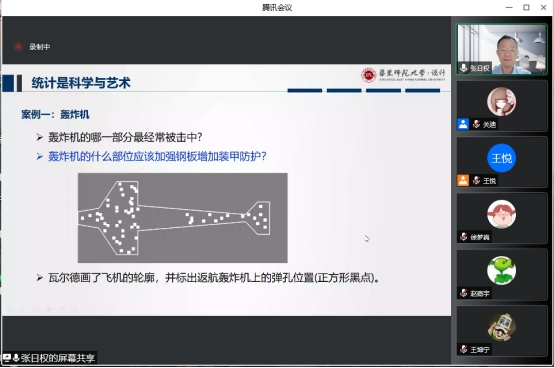Click the 录制中 recording status label

tap(40, 47)
